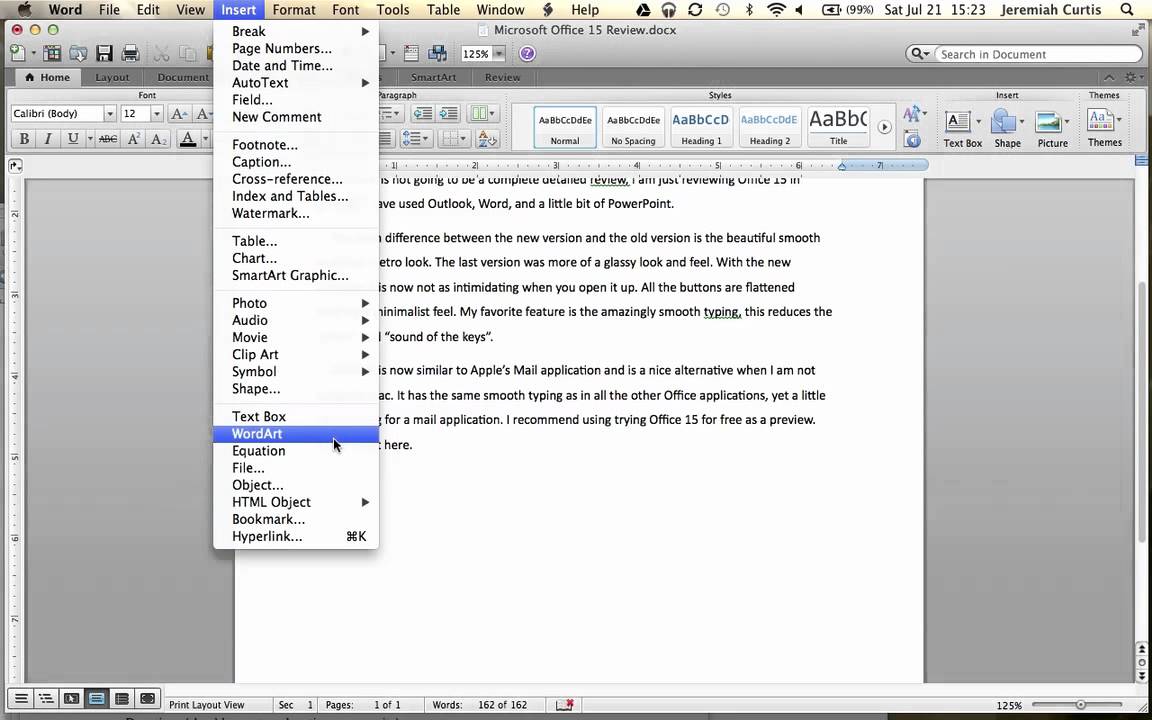
Task: Open the Help purple question mark
Action: (x=527, y=54)
